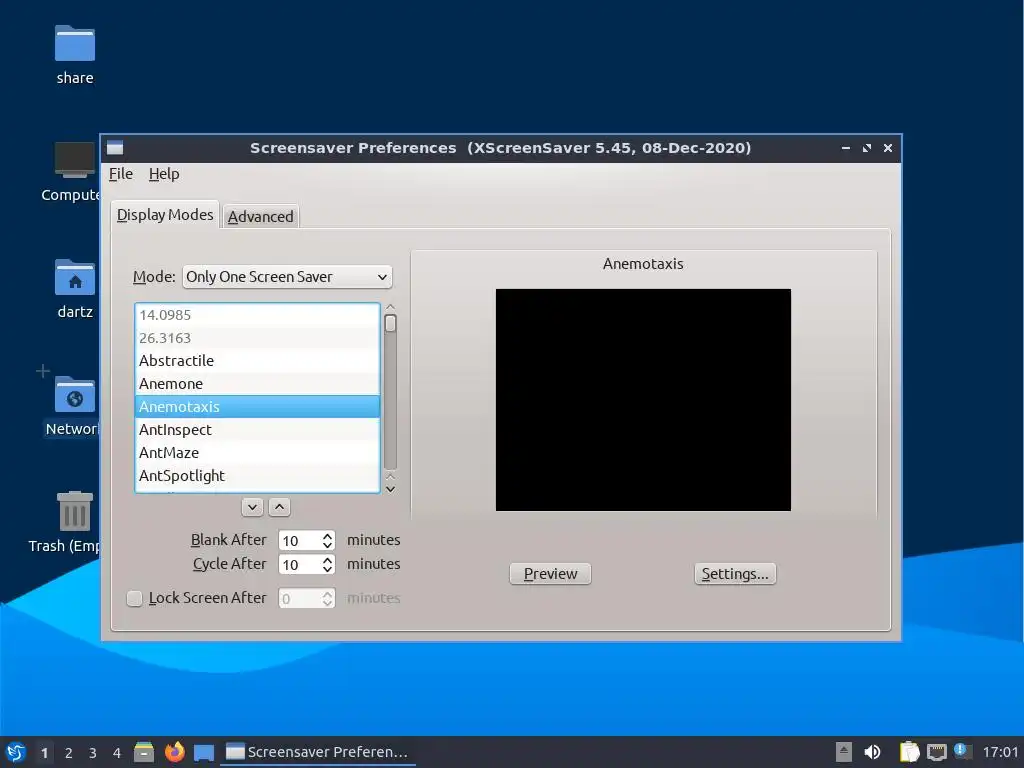Open the volume control tray icon

[872, 752]
